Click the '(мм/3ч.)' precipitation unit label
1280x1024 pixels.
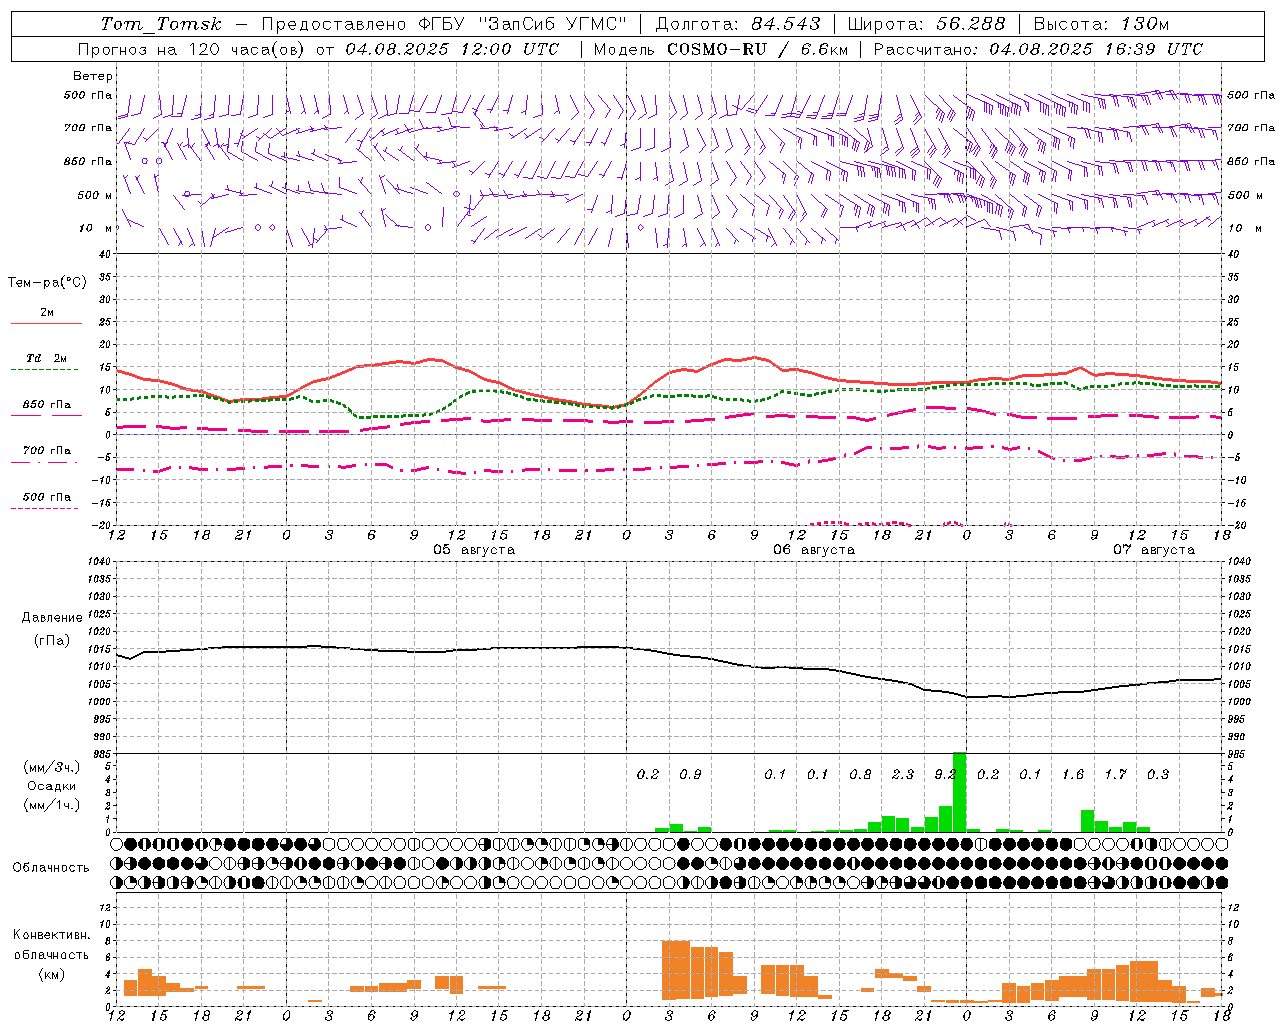[x=52, y=767]
